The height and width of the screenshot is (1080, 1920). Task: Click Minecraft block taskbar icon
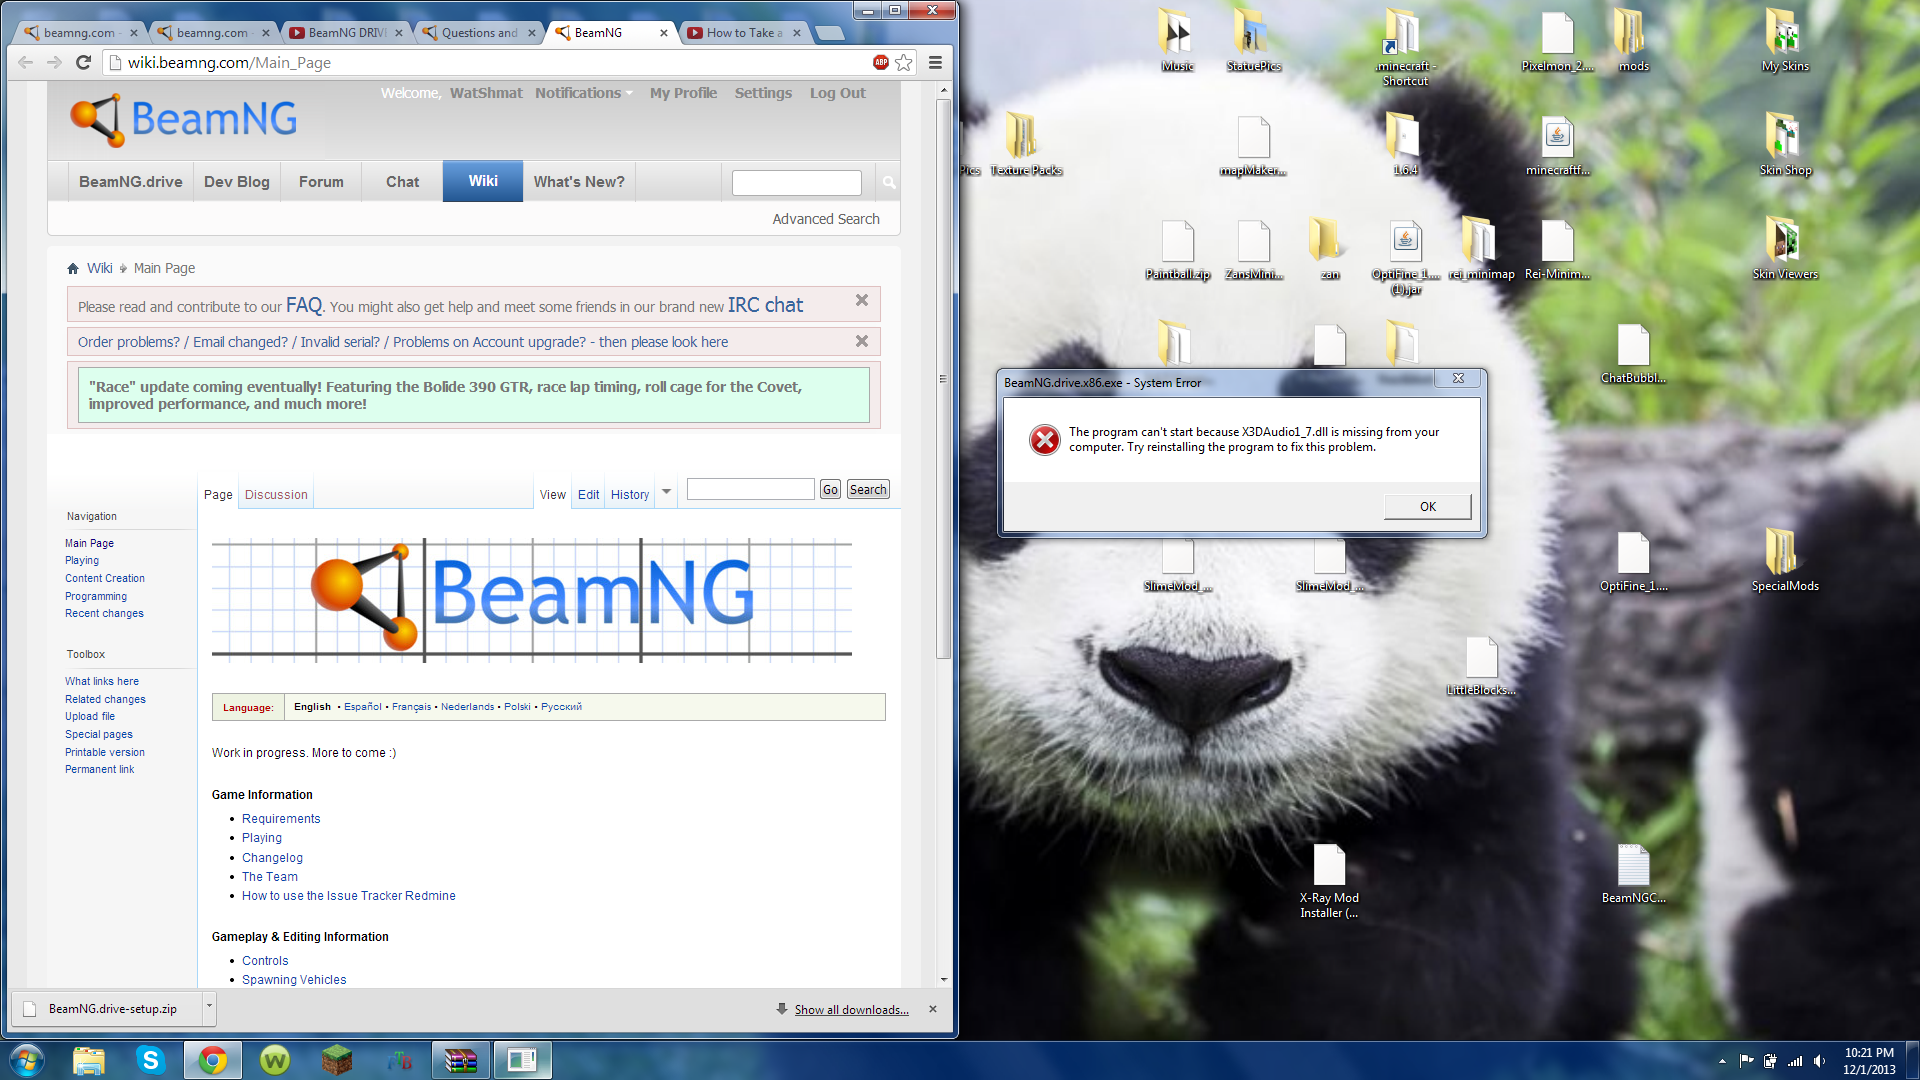[337, 1060]
